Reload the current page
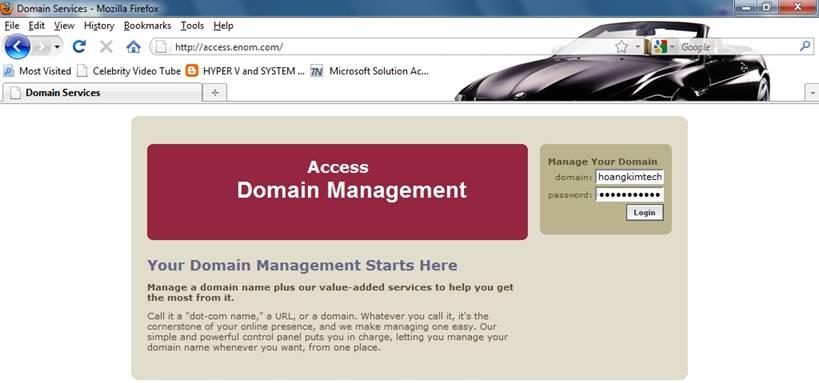 (x=79, y=47)
